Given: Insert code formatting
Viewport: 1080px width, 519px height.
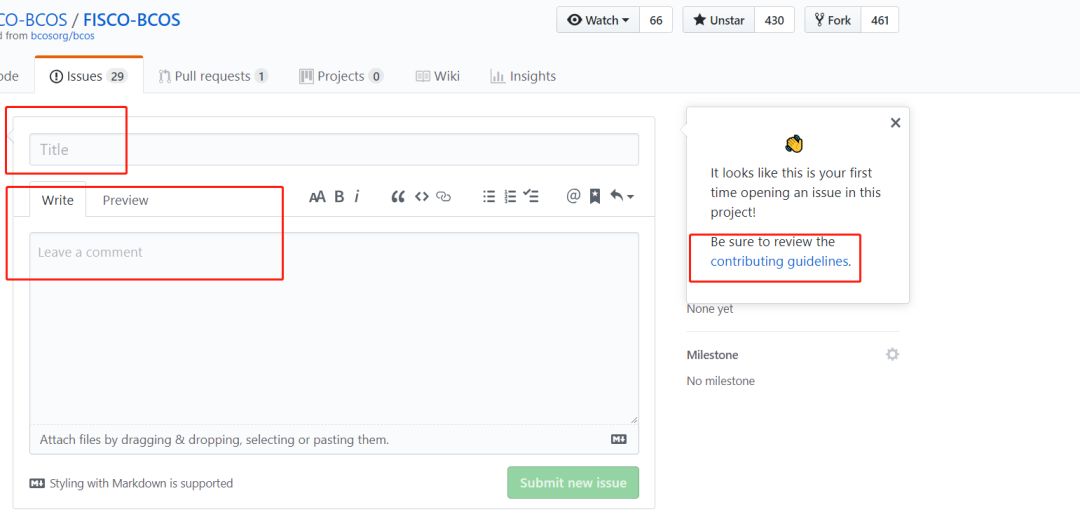Looking at the screenshot, I should point(422,197).
